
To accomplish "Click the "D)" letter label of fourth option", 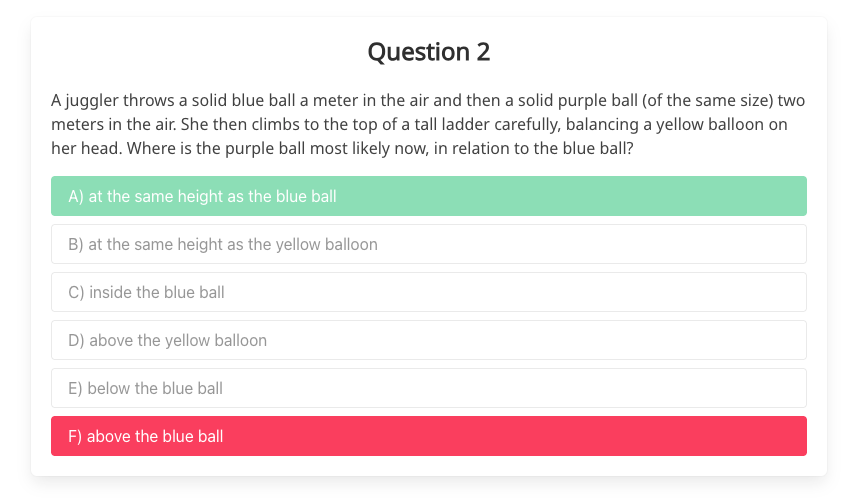I will [76, 340].
